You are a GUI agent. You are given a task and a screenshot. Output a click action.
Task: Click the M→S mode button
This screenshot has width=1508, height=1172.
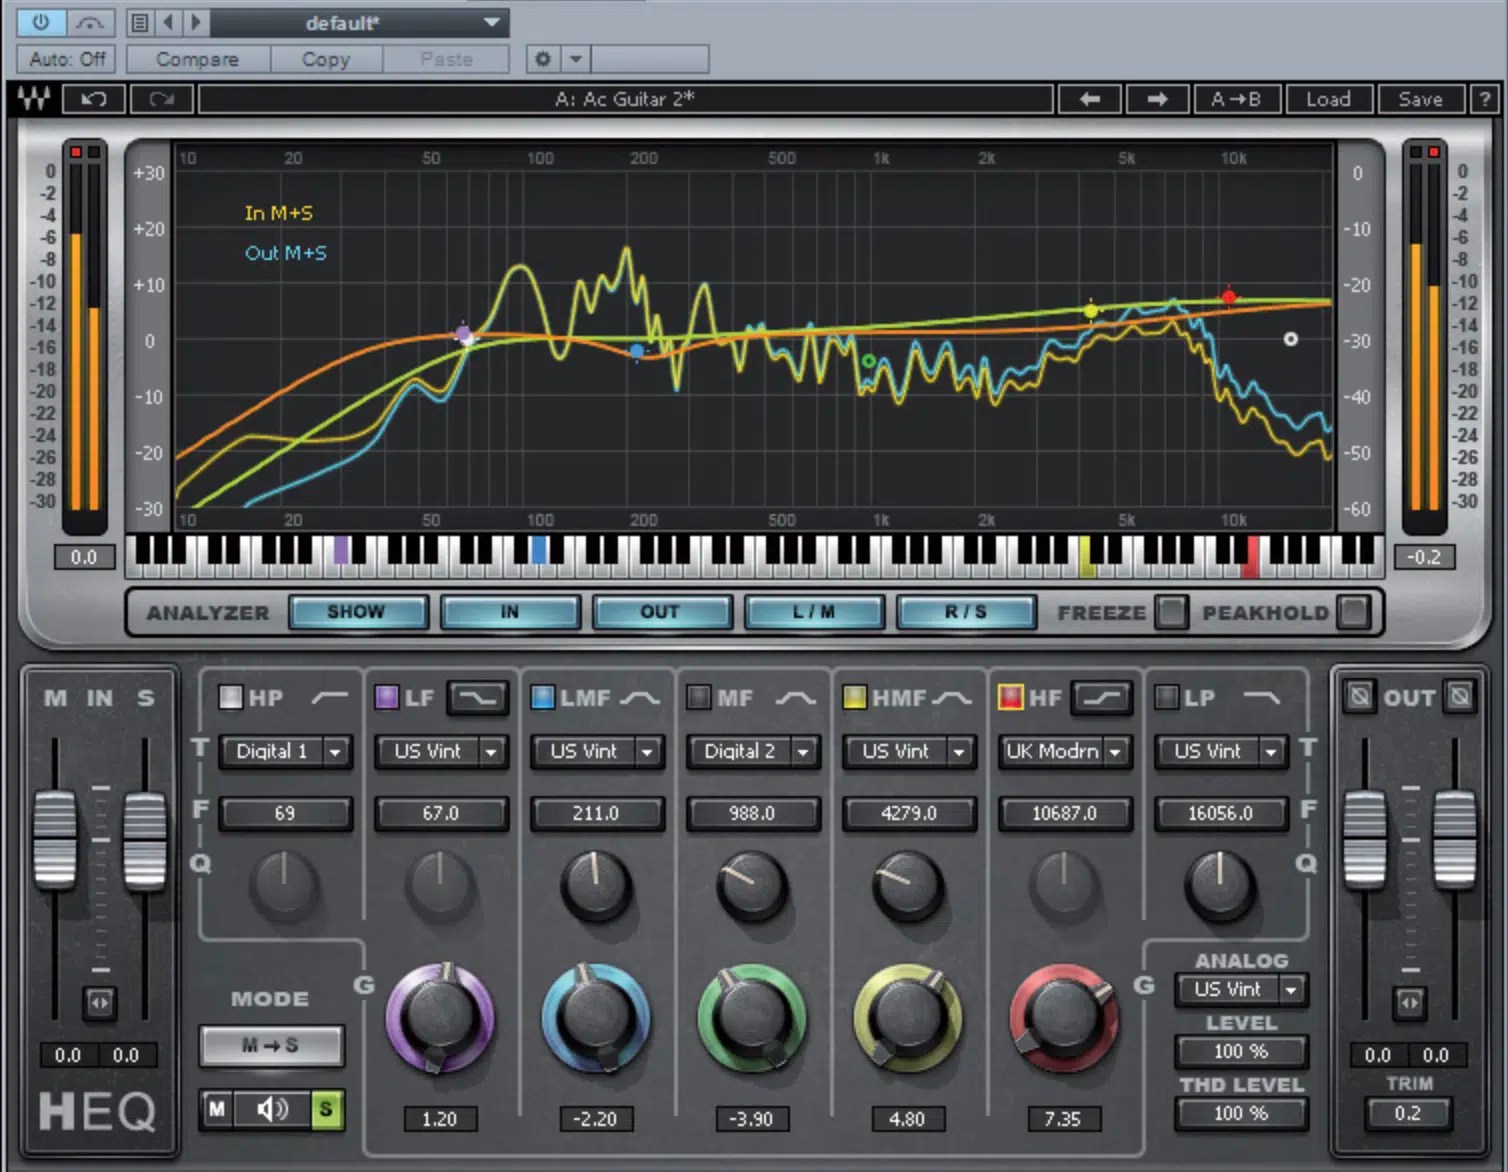pos(271,1045)
